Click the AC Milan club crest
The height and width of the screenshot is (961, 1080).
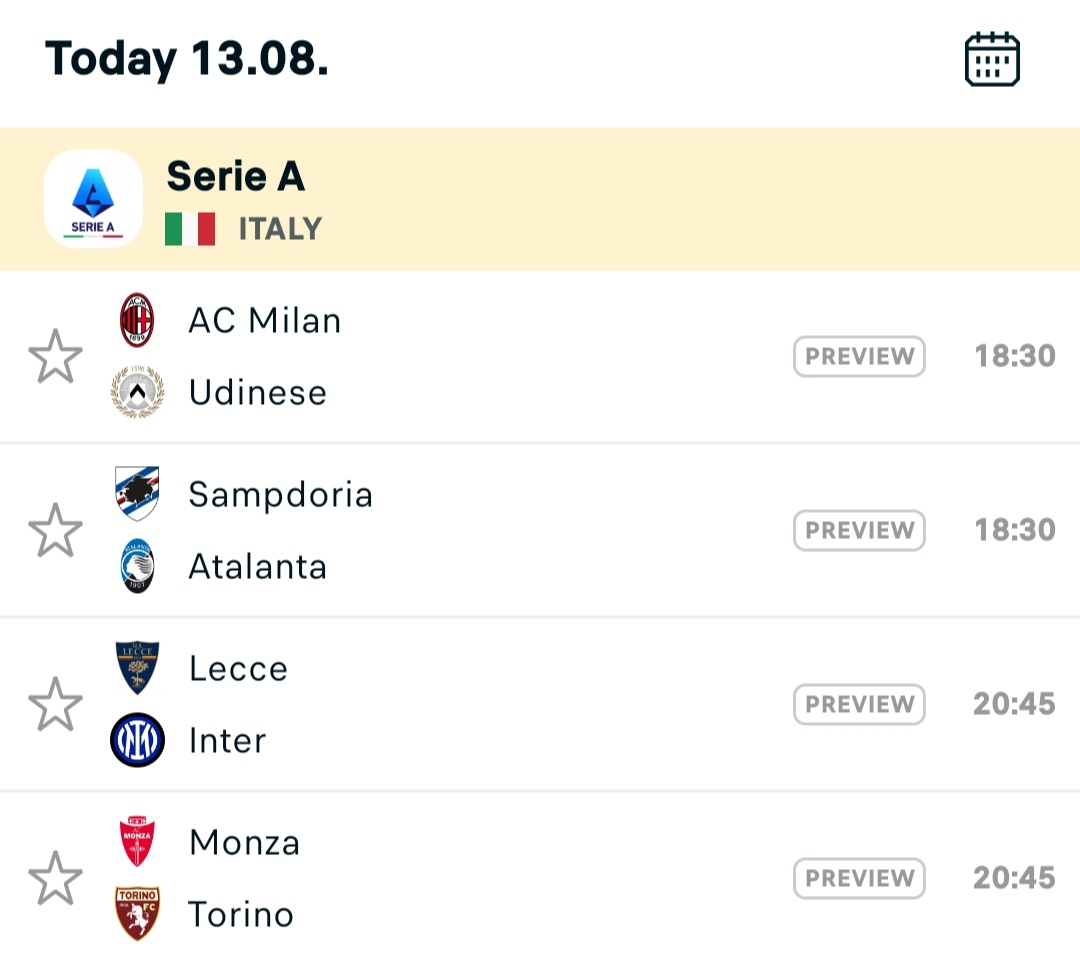tap(137, 320)
